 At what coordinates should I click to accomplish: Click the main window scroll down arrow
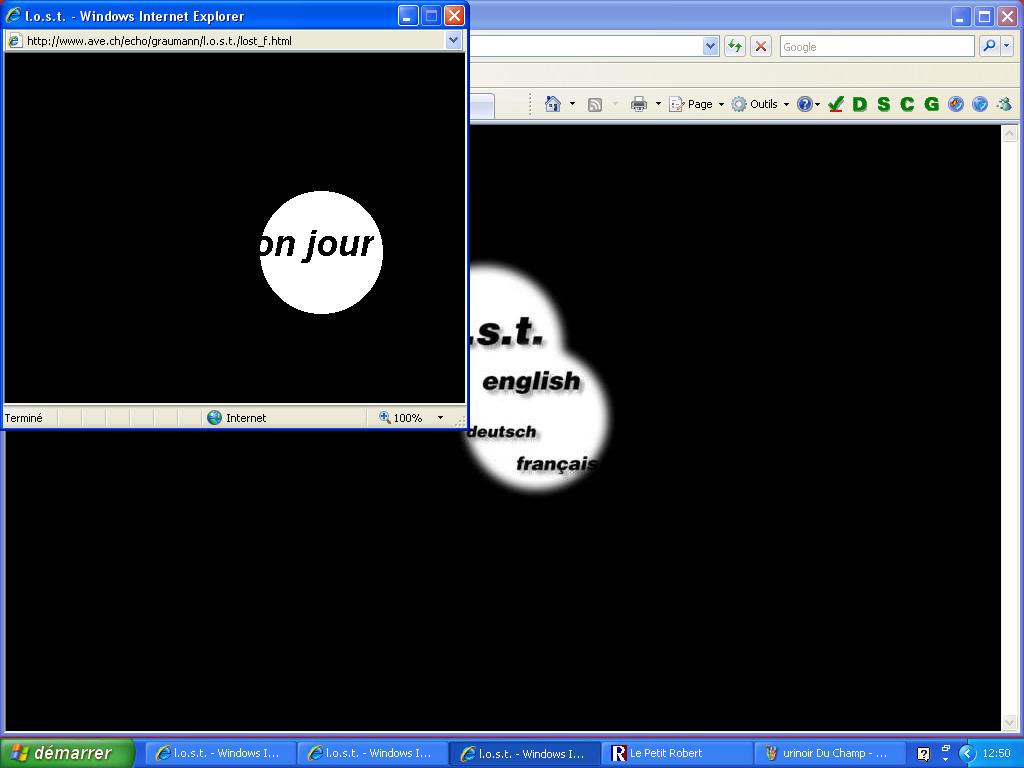(1009, 723)
